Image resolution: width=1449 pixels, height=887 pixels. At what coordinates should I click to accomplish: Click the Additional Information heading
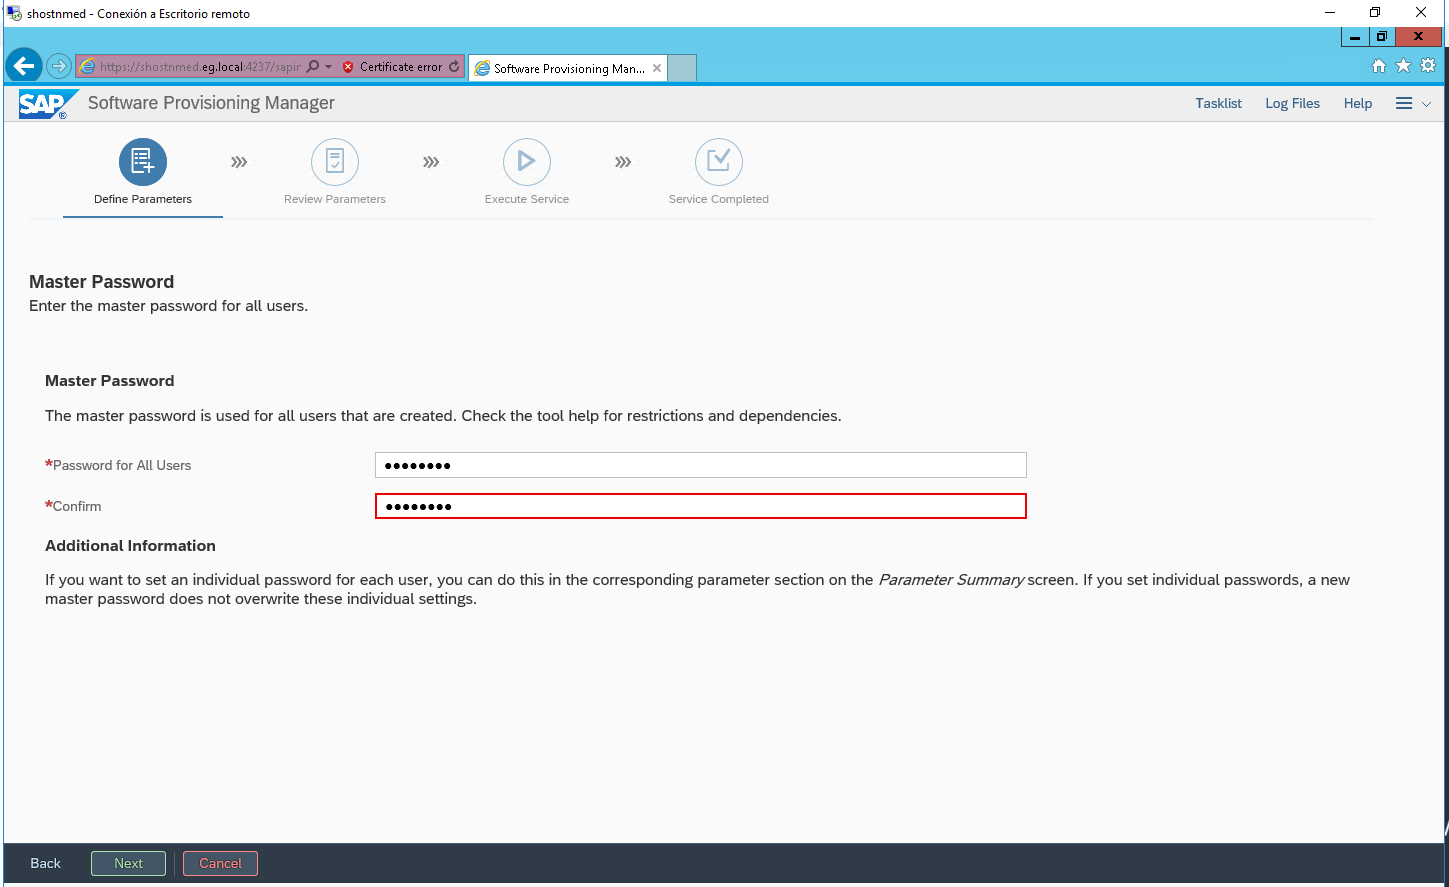130,546
